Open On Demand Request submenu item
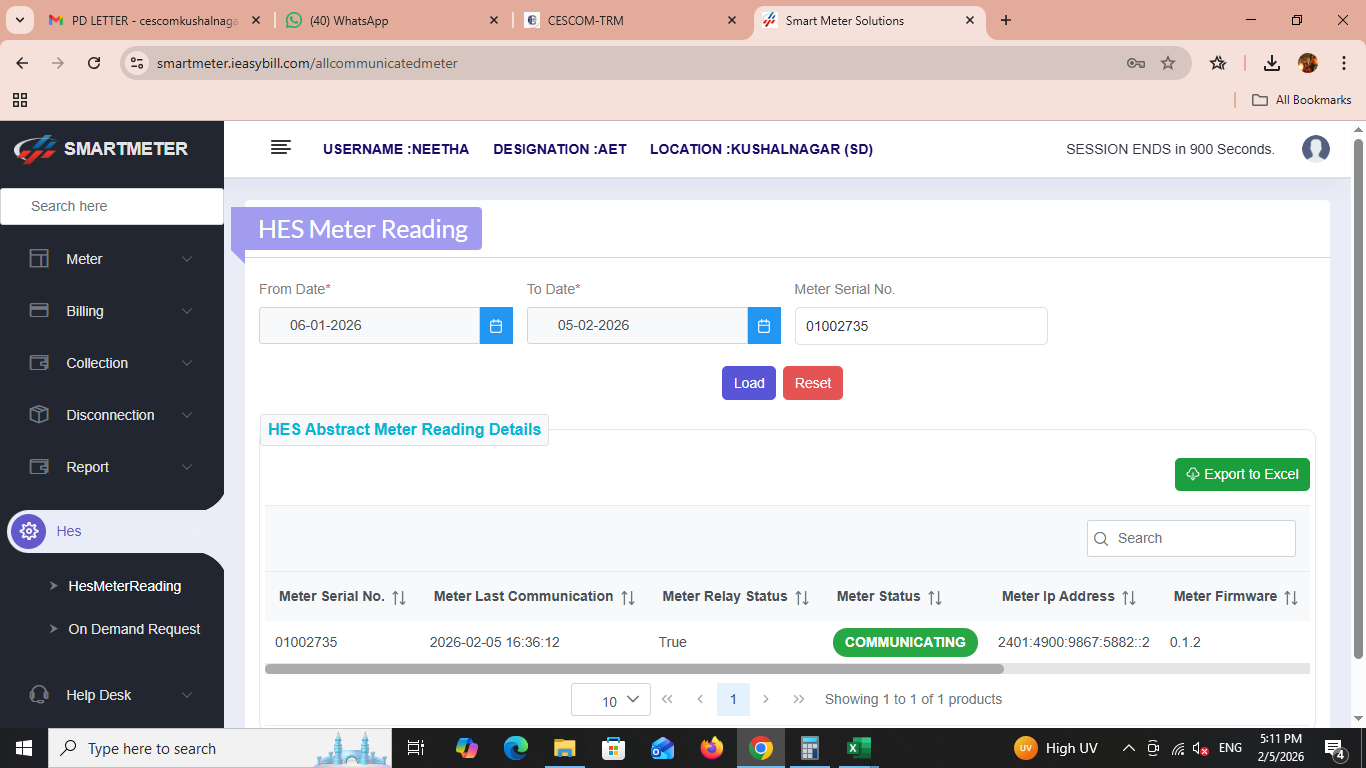This screenshot has height=768, width=1366. click(x=134, y=629)
